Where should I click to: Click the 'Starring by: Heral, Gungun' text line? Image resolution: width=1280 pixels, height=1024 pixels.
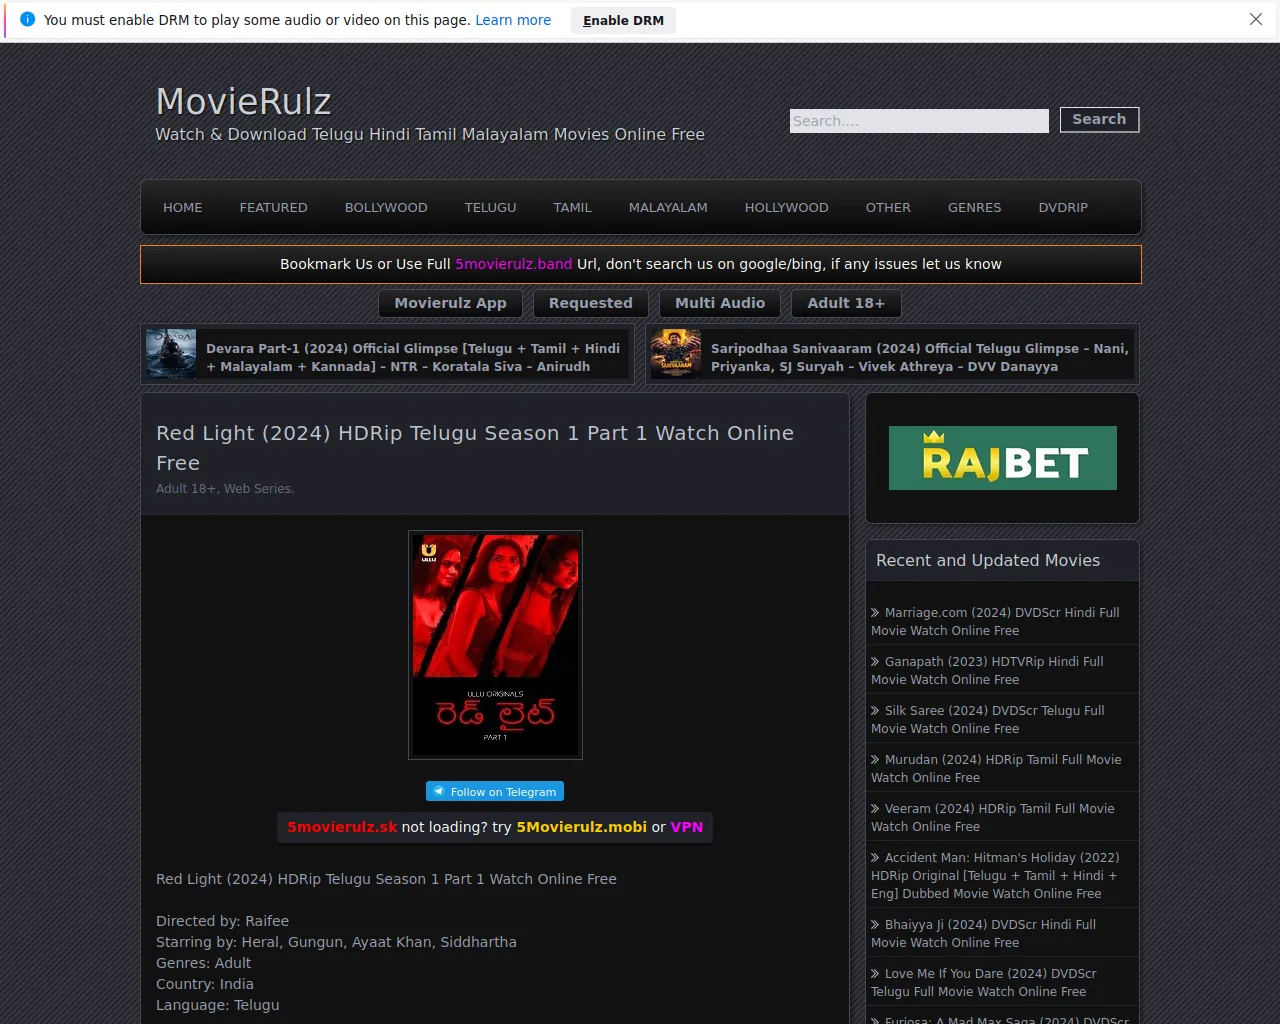(336, 942)
